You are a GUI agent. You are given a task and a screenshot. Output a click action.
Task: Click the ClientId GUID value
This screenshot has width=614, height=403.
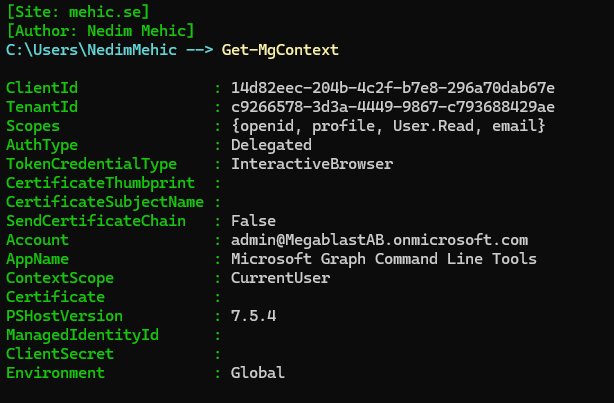392,88
